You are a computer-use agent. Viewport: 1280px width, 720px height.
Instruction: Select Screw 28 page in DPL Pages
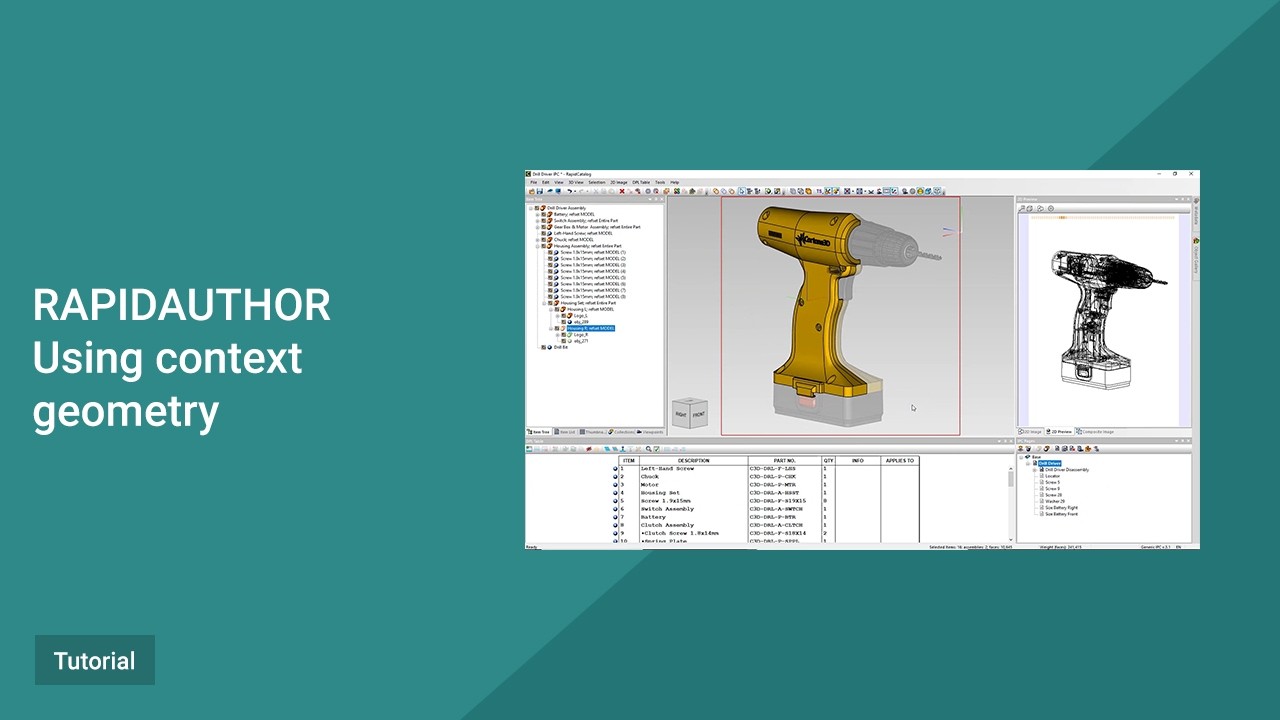coord(1053,495)
